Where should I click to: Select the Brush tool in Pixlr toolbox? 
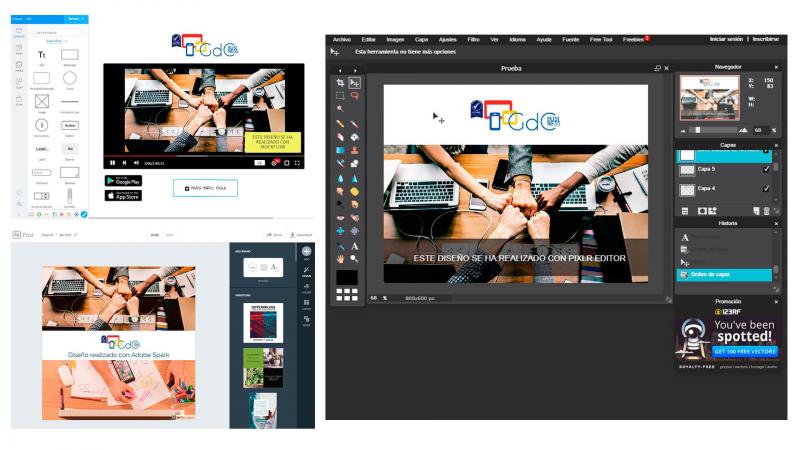coord(354,123)
